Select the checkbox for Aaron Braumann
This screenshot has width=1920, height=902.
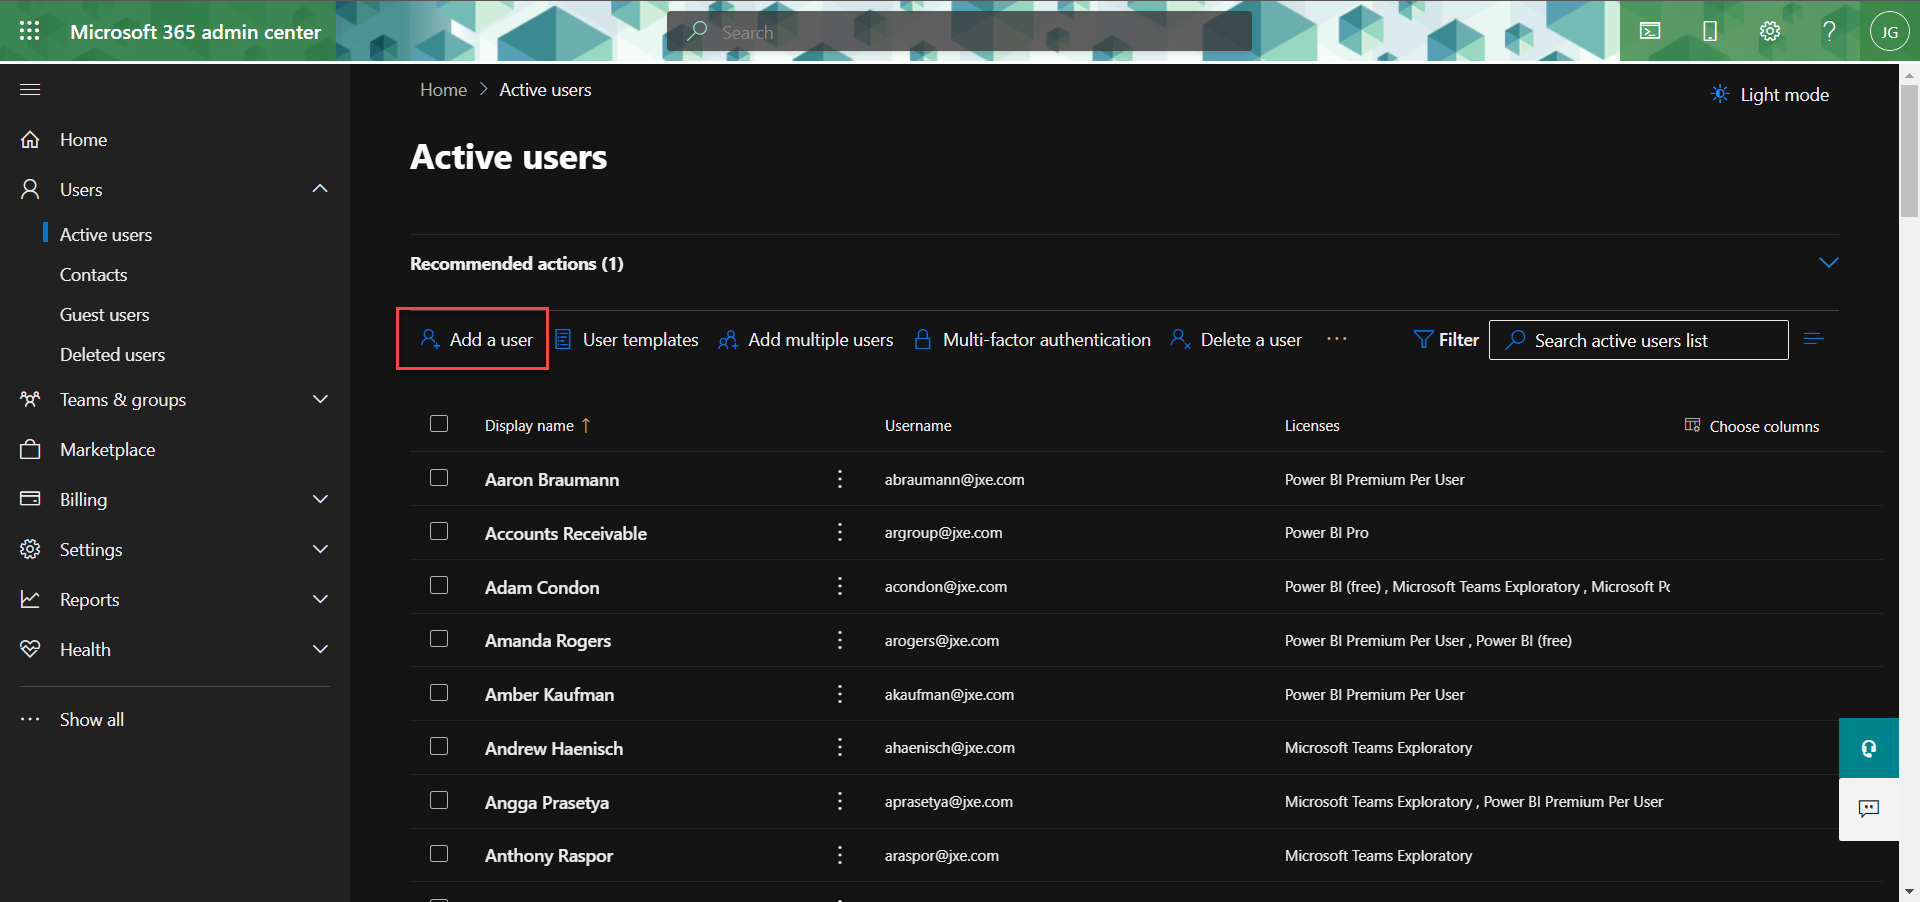[x=439, y=477]
